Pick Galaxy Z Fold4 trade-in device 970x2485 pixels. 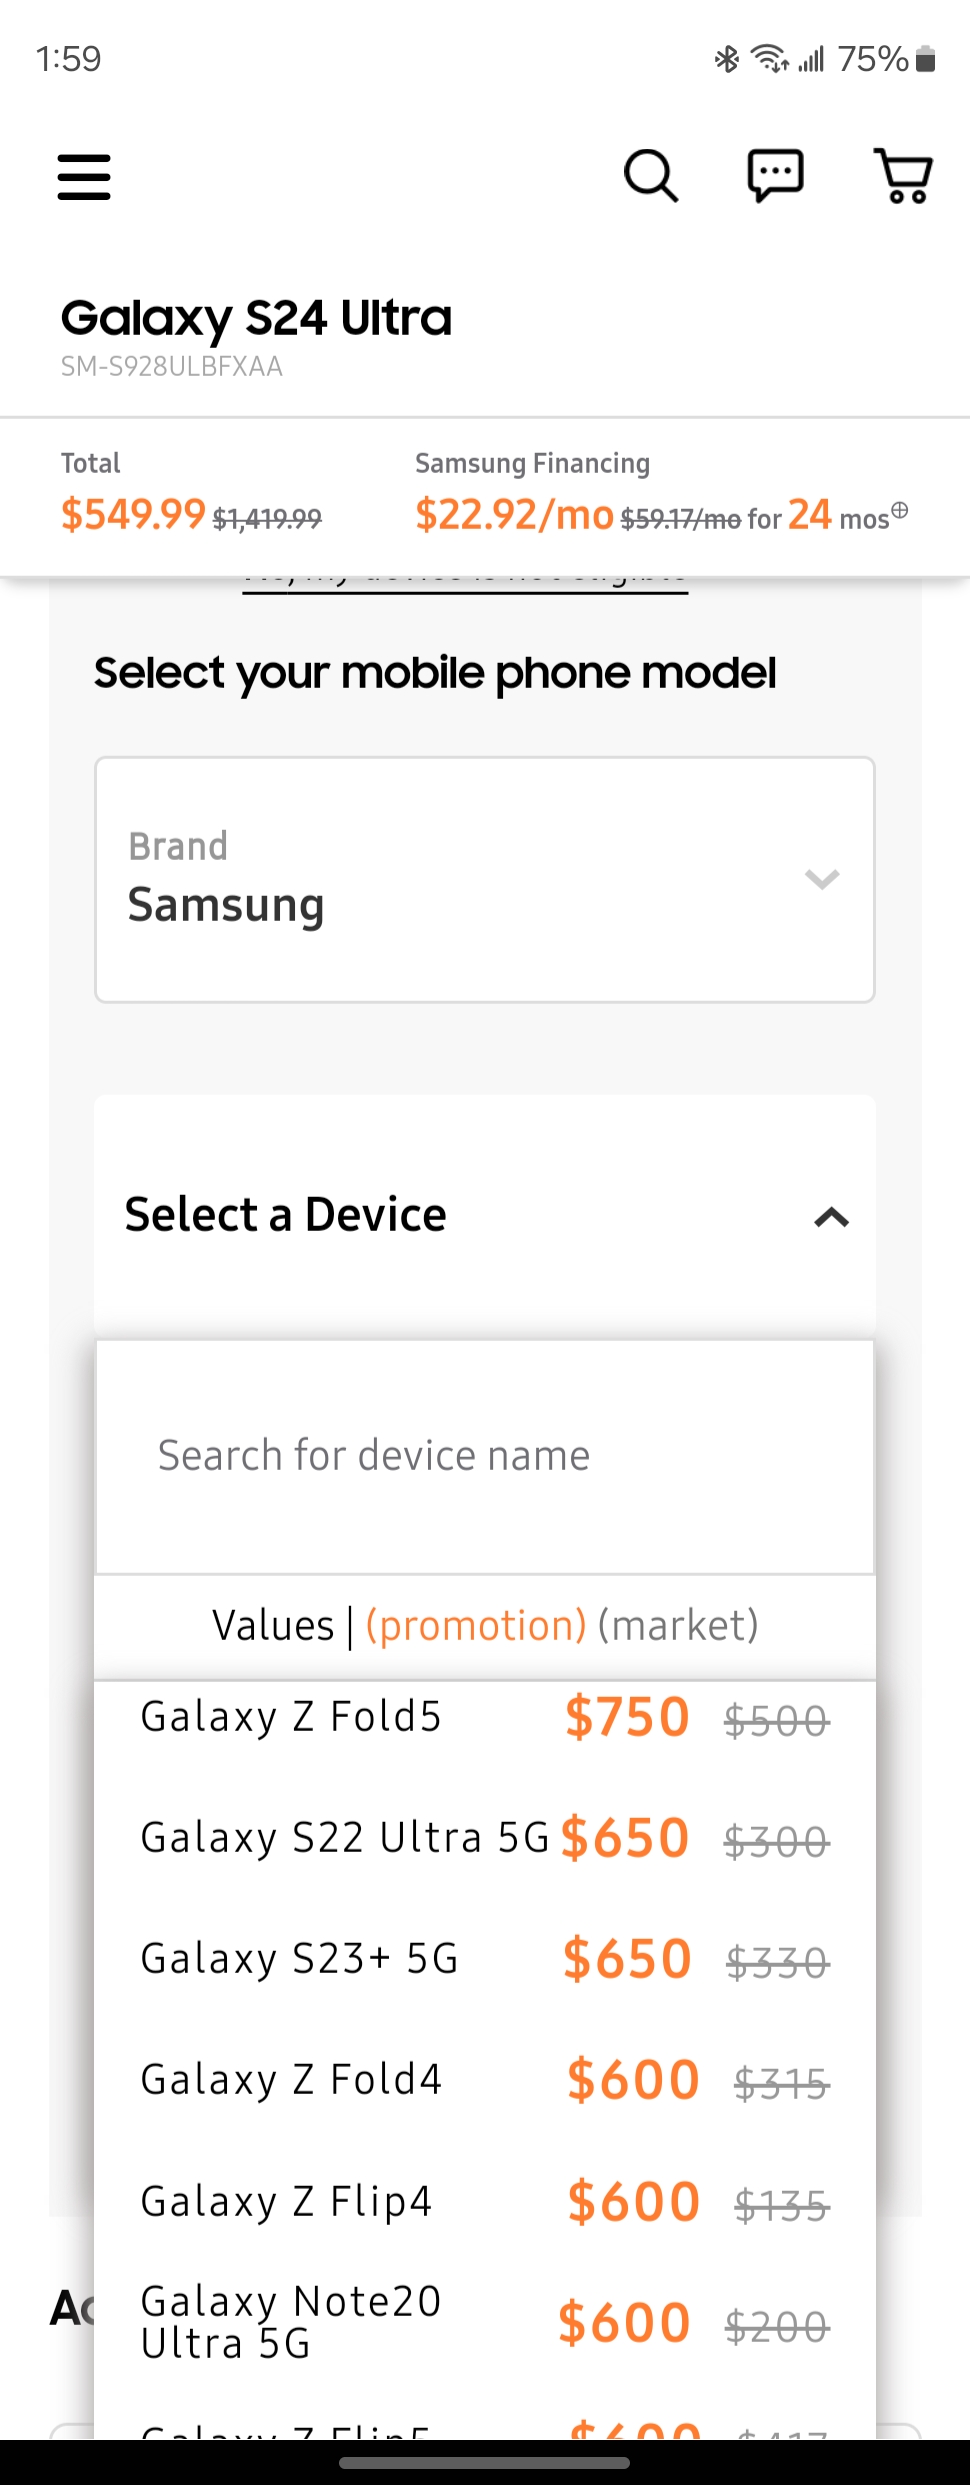click(485, 2080)
